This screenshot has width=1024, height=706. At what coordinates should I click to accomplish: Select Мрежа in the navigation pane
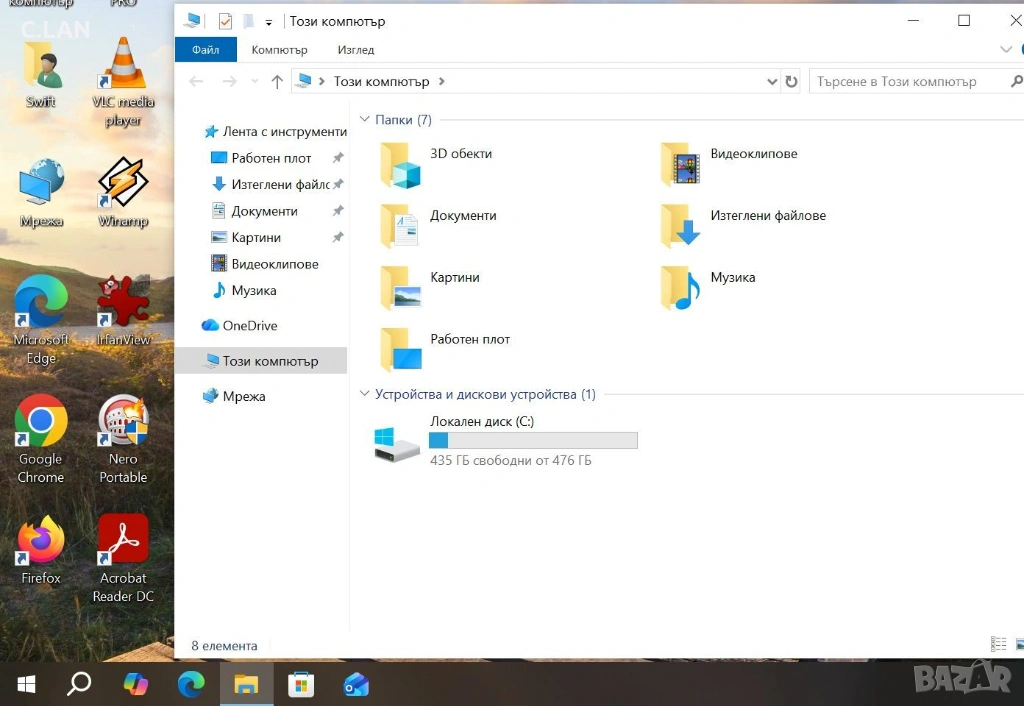(x=243, y=397)
